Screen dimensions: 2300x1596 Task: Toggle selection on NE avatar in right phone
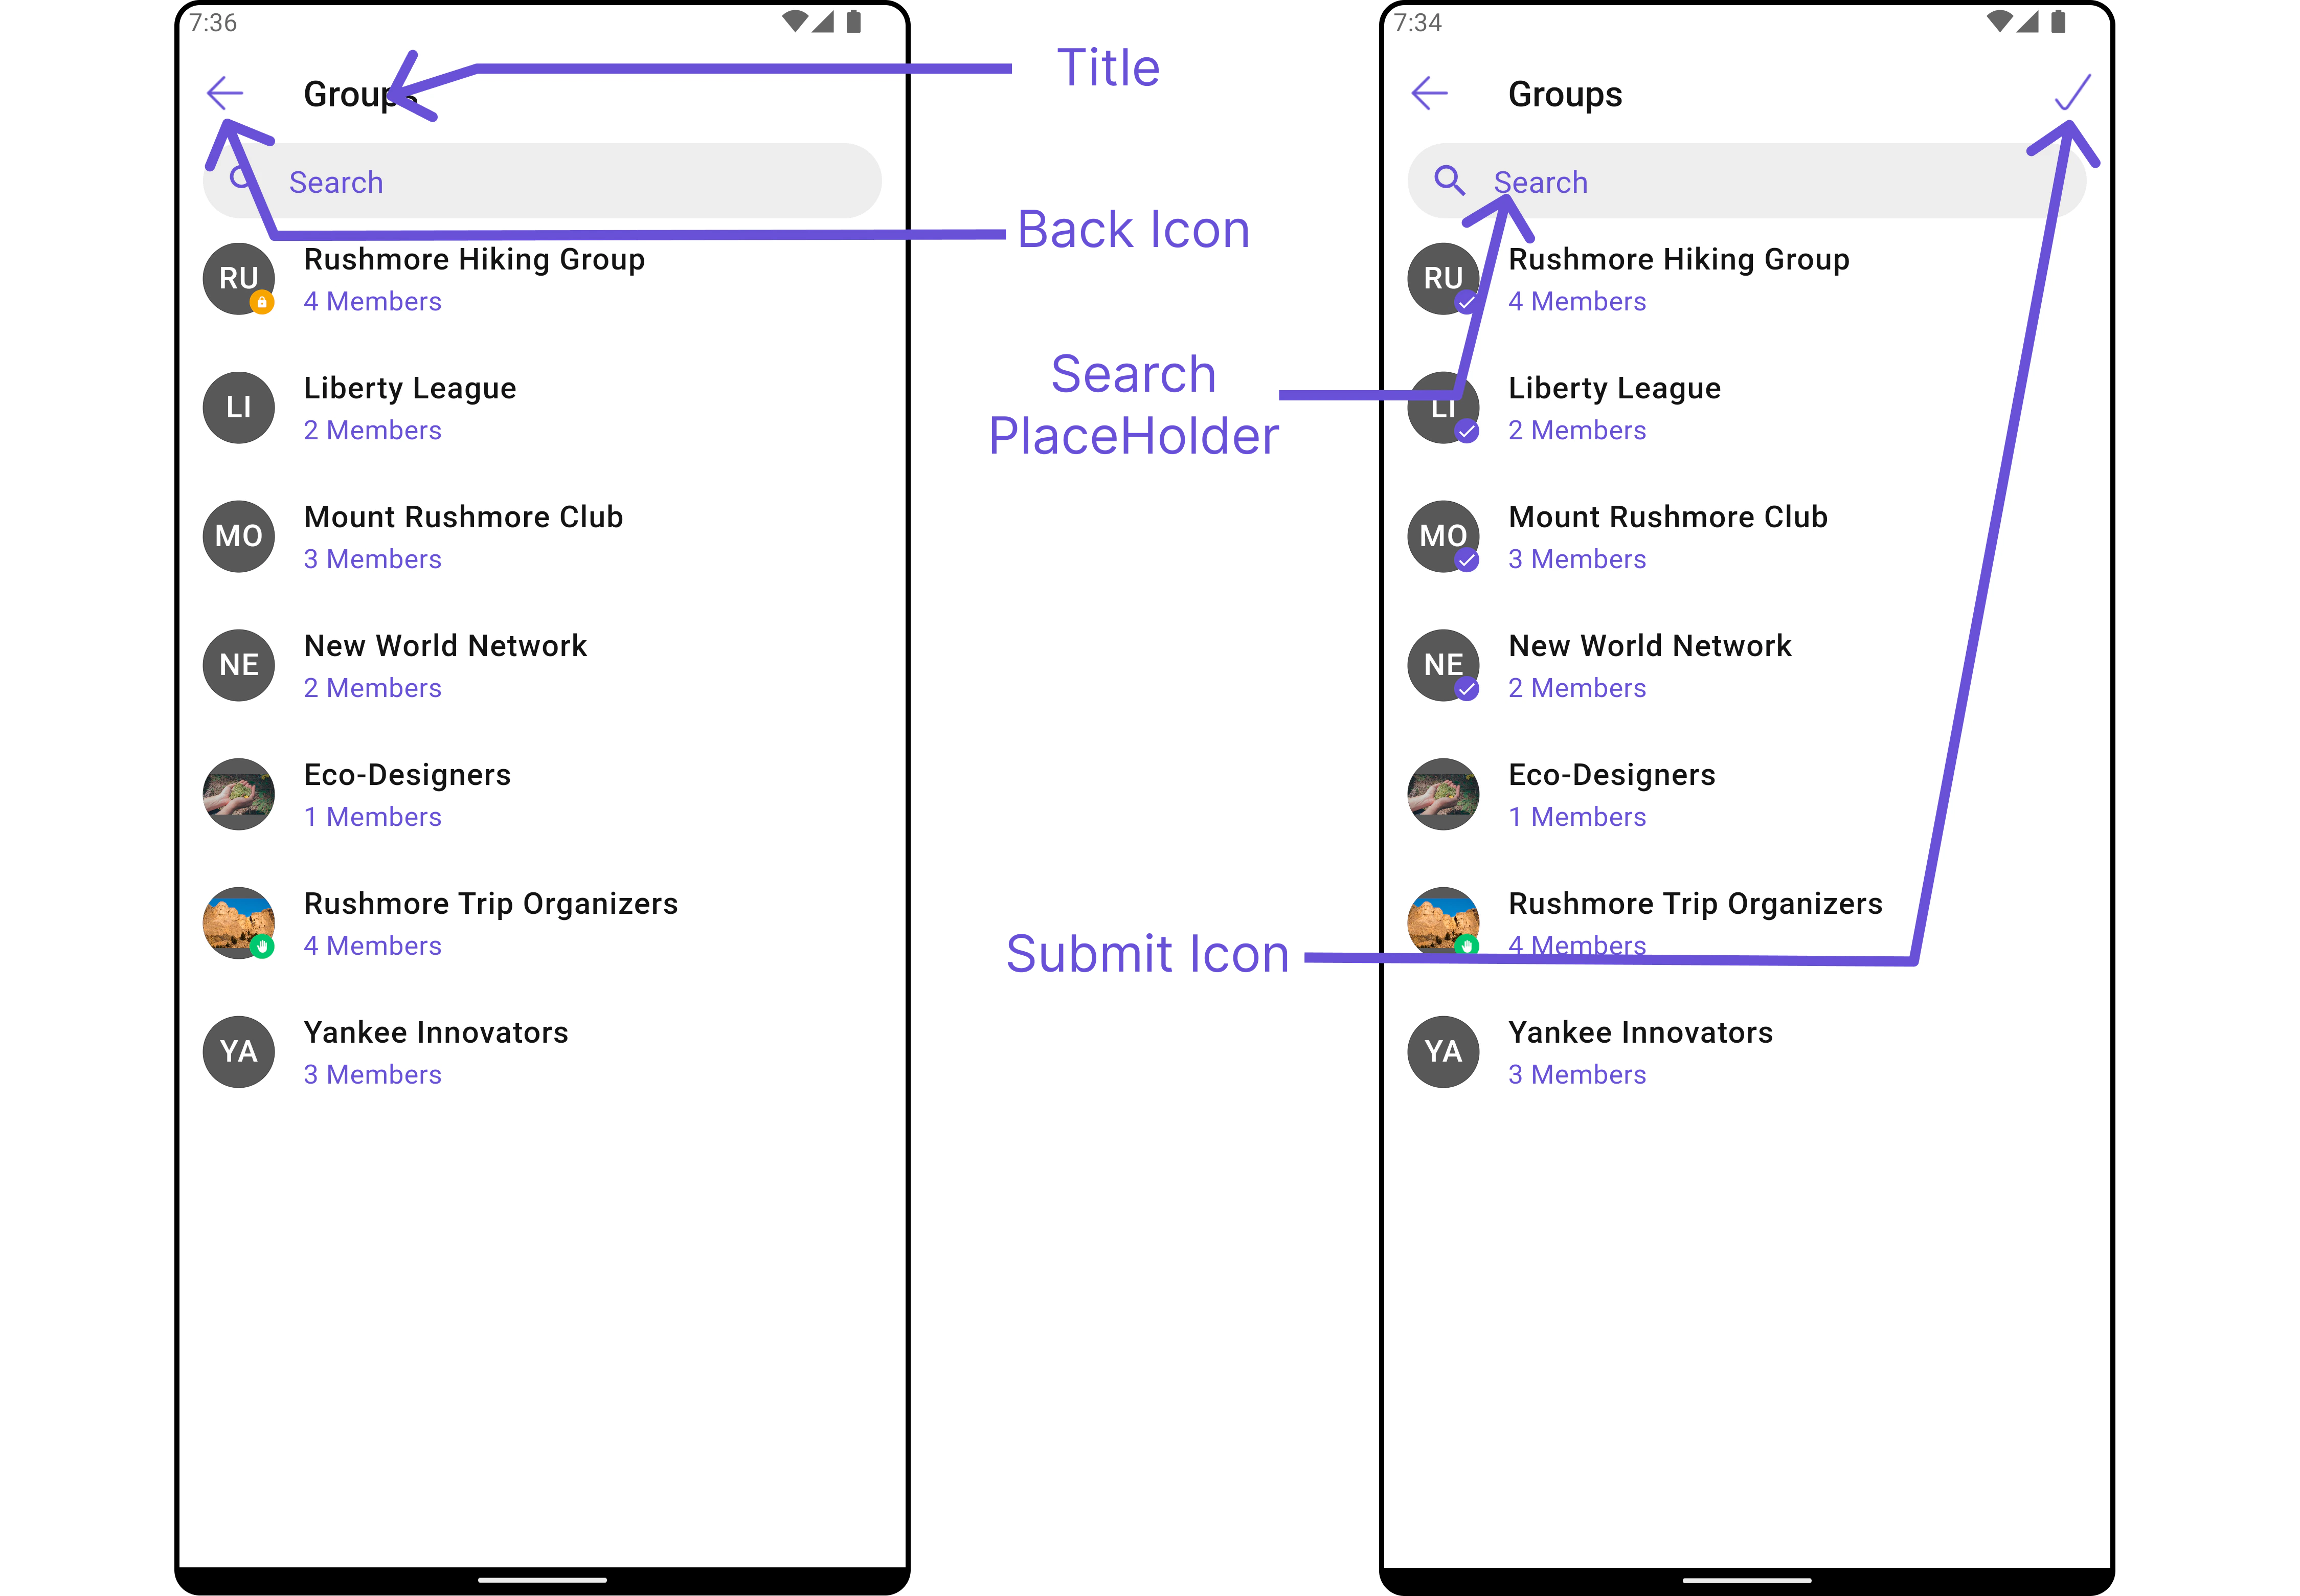1443,665
